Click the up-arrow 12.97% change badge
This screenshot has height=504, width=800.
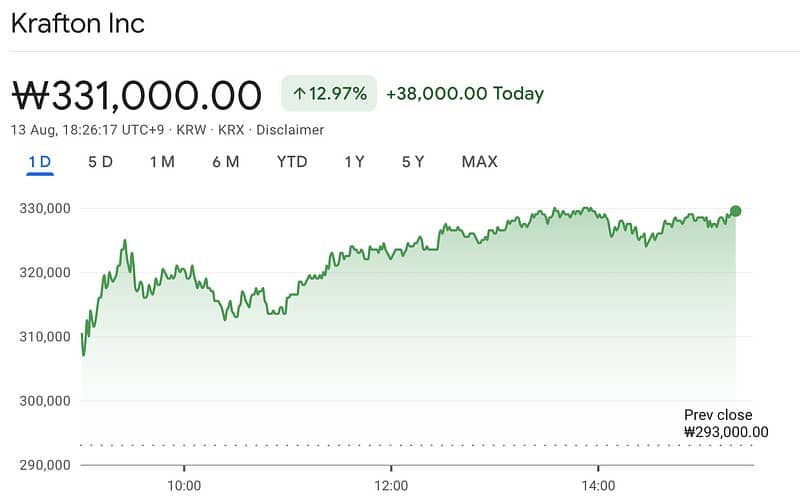[329, 93]
